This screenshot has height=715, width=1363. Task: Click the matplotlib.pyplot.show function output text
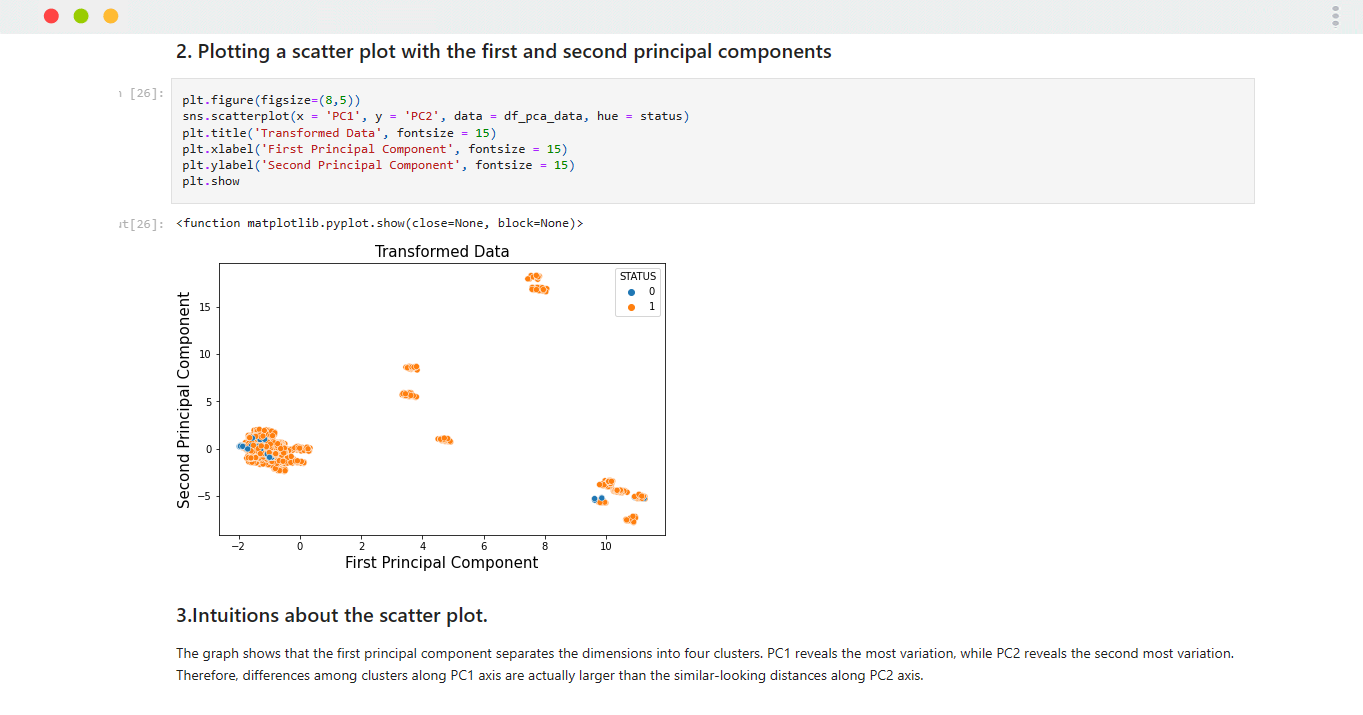[379, 223]
